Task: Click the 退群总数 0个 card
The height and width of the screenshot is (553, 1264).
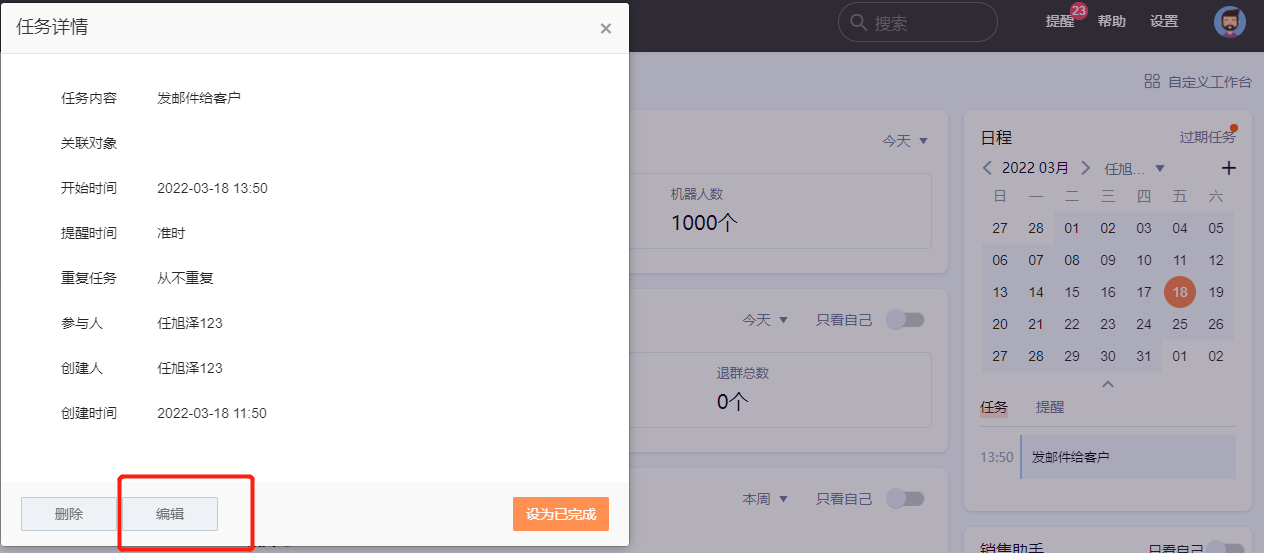Action: pos(780,390)
